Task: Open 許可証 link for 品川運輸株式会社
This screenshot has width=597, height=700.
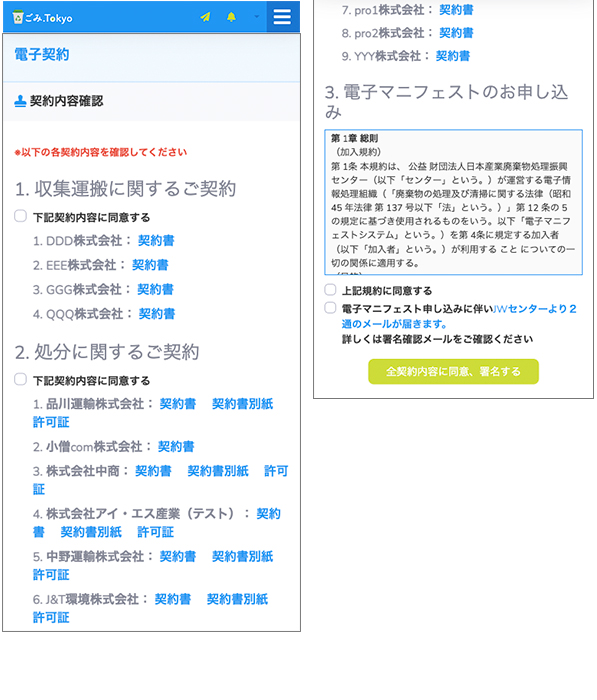Action: 51,422
